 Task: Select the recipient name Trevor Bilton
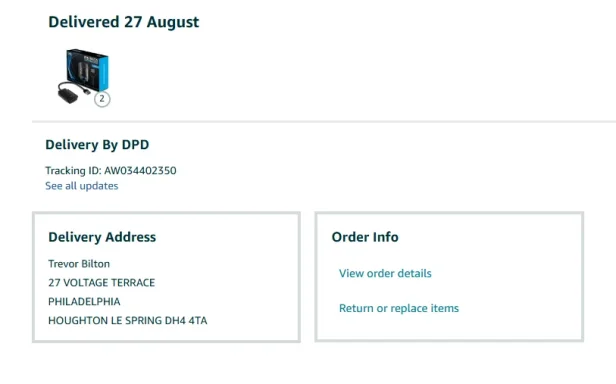click(79, 264)
